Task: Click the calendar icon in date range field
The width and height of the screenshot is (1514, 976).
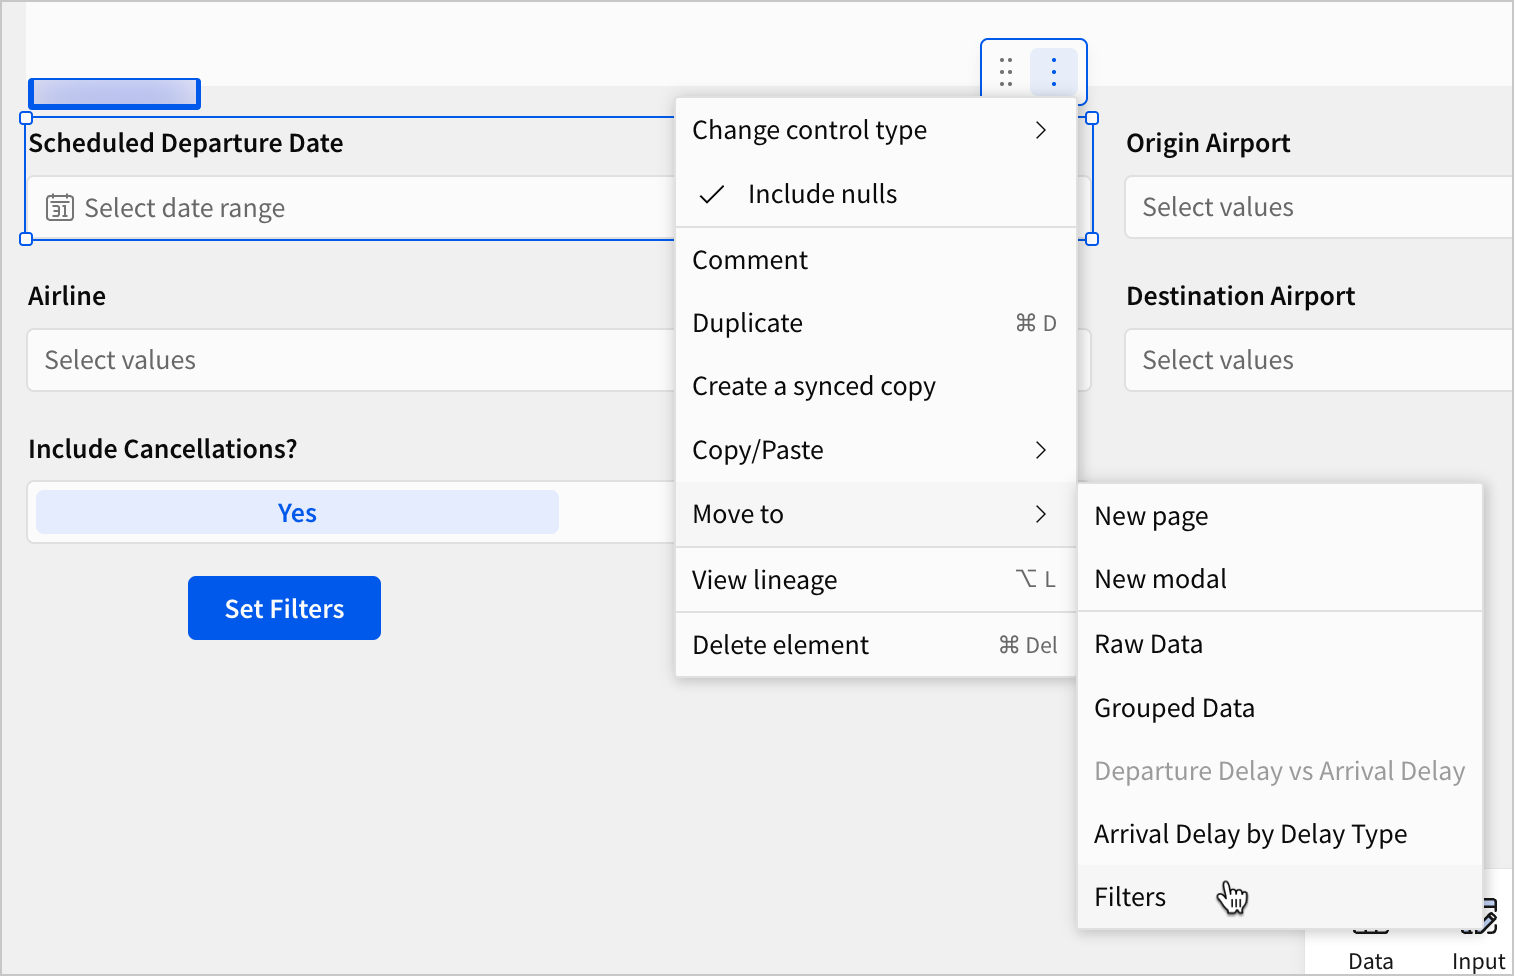Action: click(60, 208)
